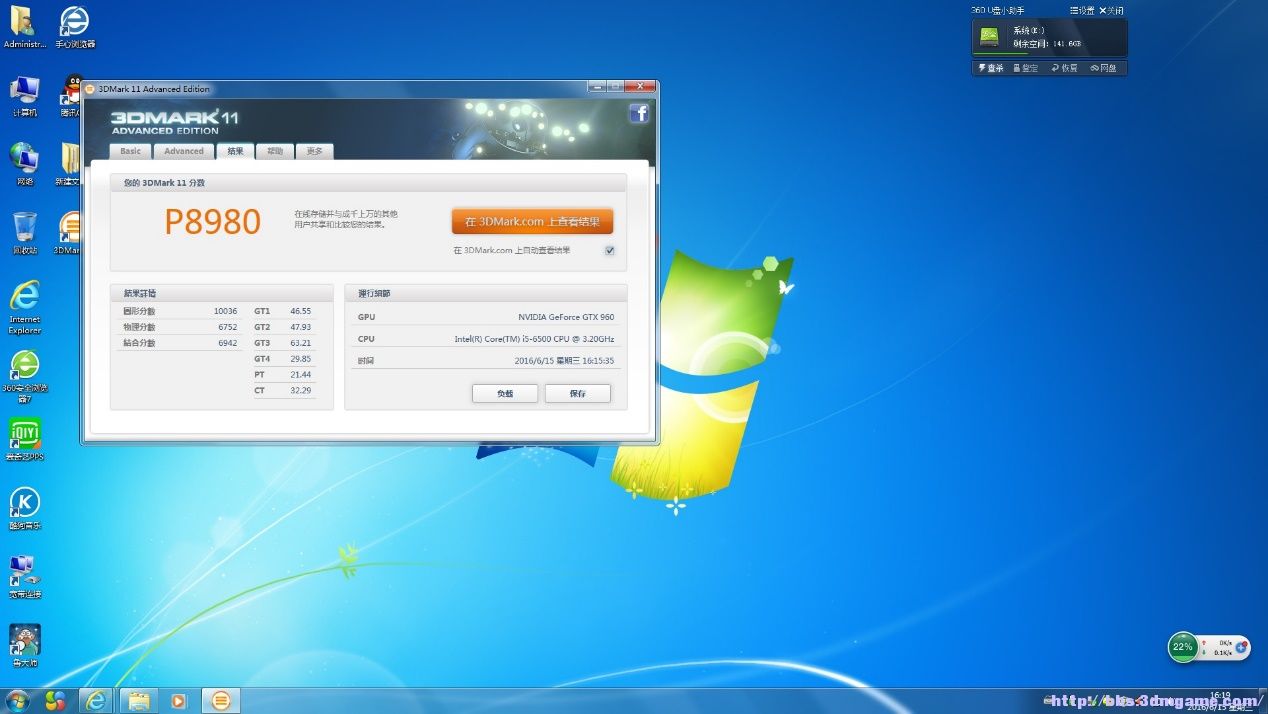This screenshot has width=1268, height=714.
Task: Open the Network (网络) desktop icon
Action: click(25, 164)
